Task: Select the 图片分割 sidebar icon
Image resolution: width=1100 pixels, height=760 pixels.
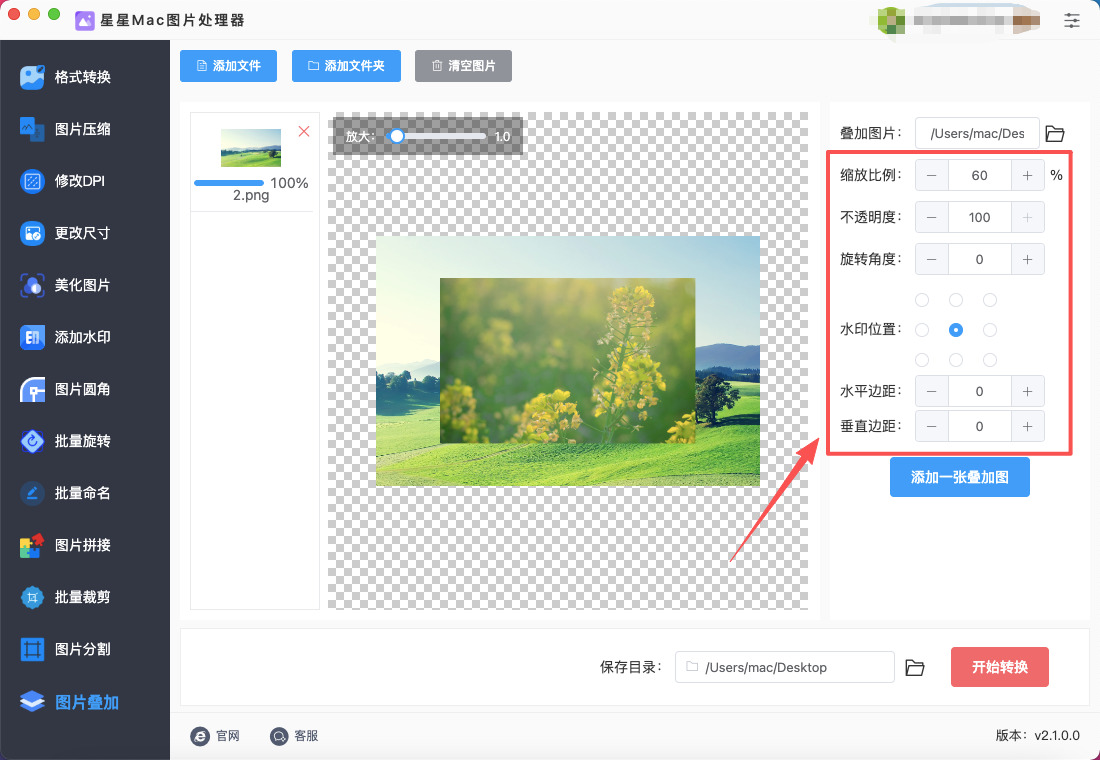Action: [x=32, y=649]
